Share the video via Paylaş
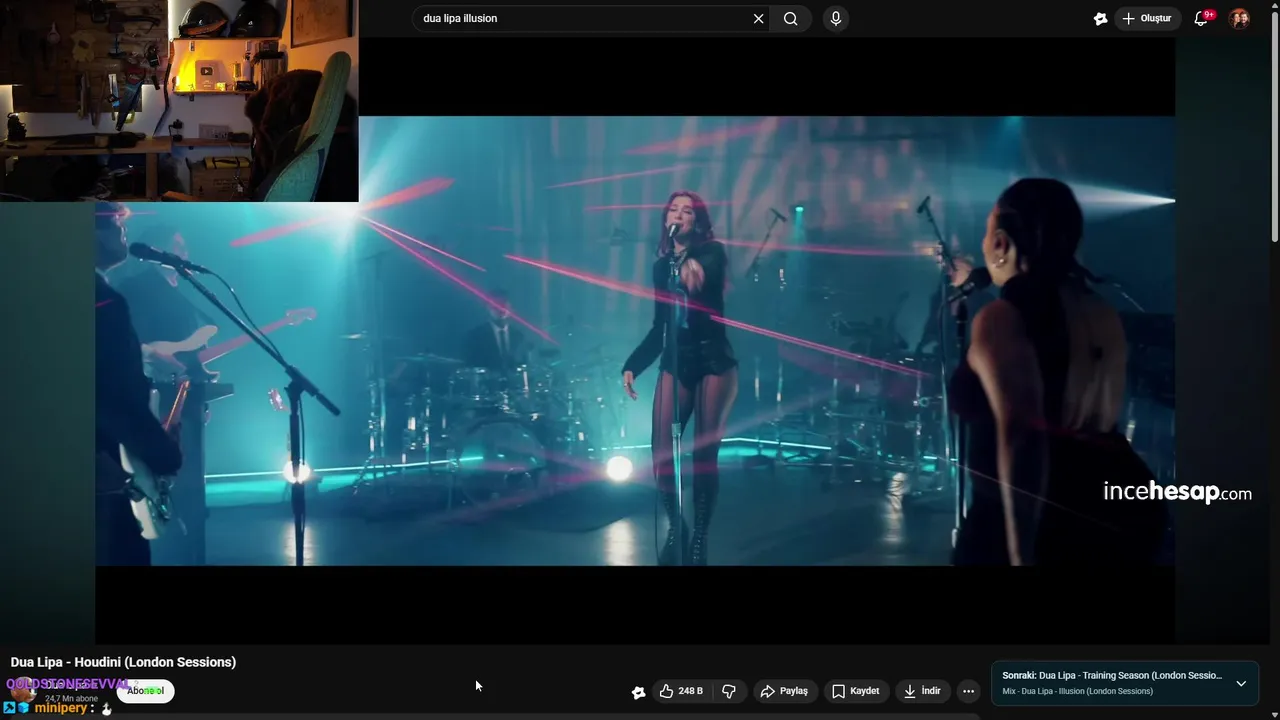Image resolution: width=1280 pixels, height=720 pixels. (x=785, y=691)
